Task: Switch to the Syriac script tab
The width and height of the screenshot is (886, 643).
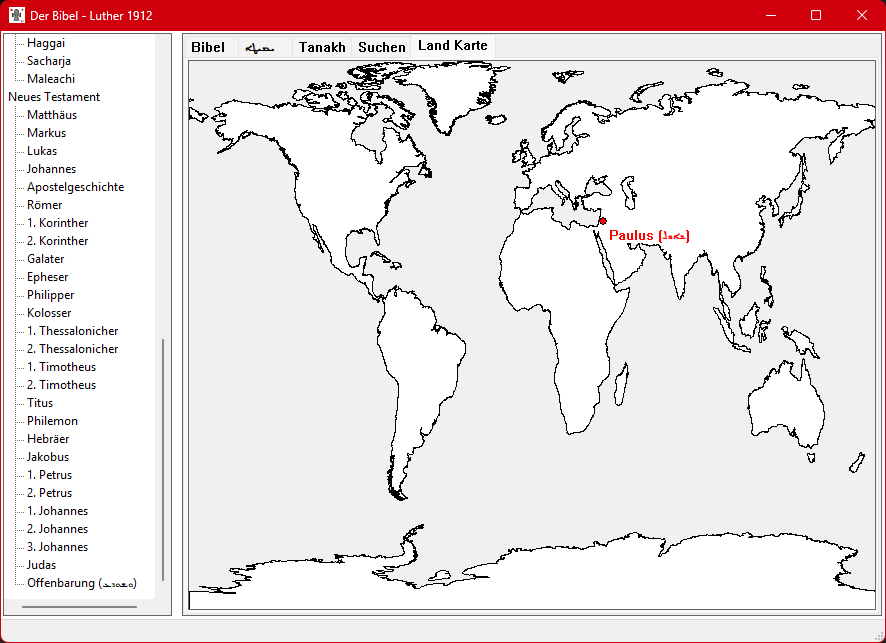Action: [x=261, y=47]
